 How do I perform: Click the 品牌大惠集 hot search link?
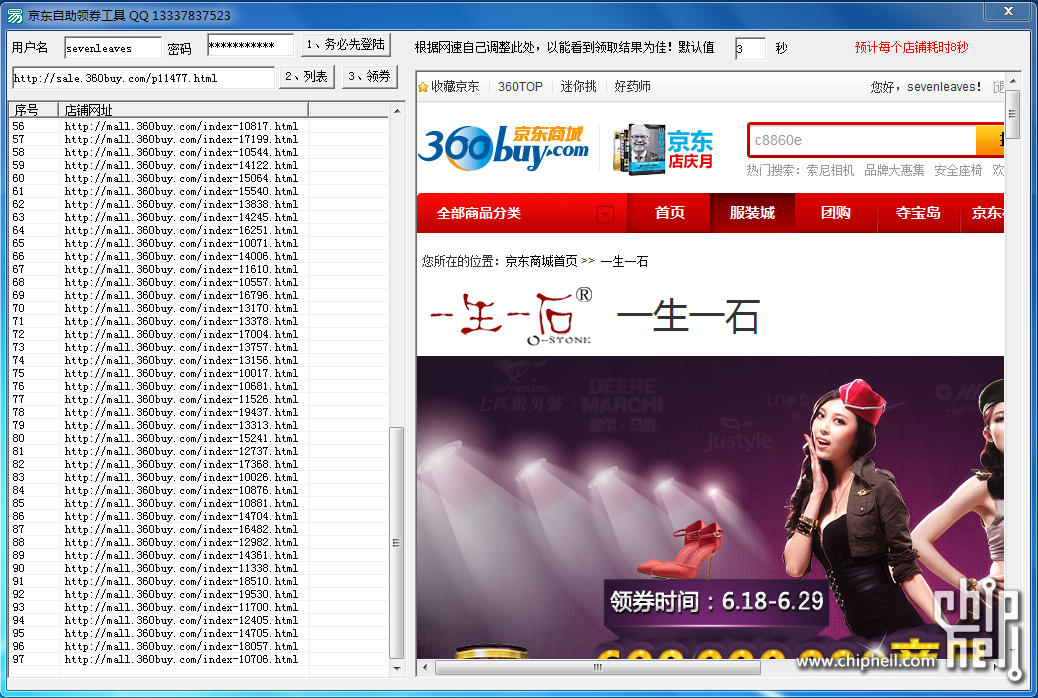894,171
